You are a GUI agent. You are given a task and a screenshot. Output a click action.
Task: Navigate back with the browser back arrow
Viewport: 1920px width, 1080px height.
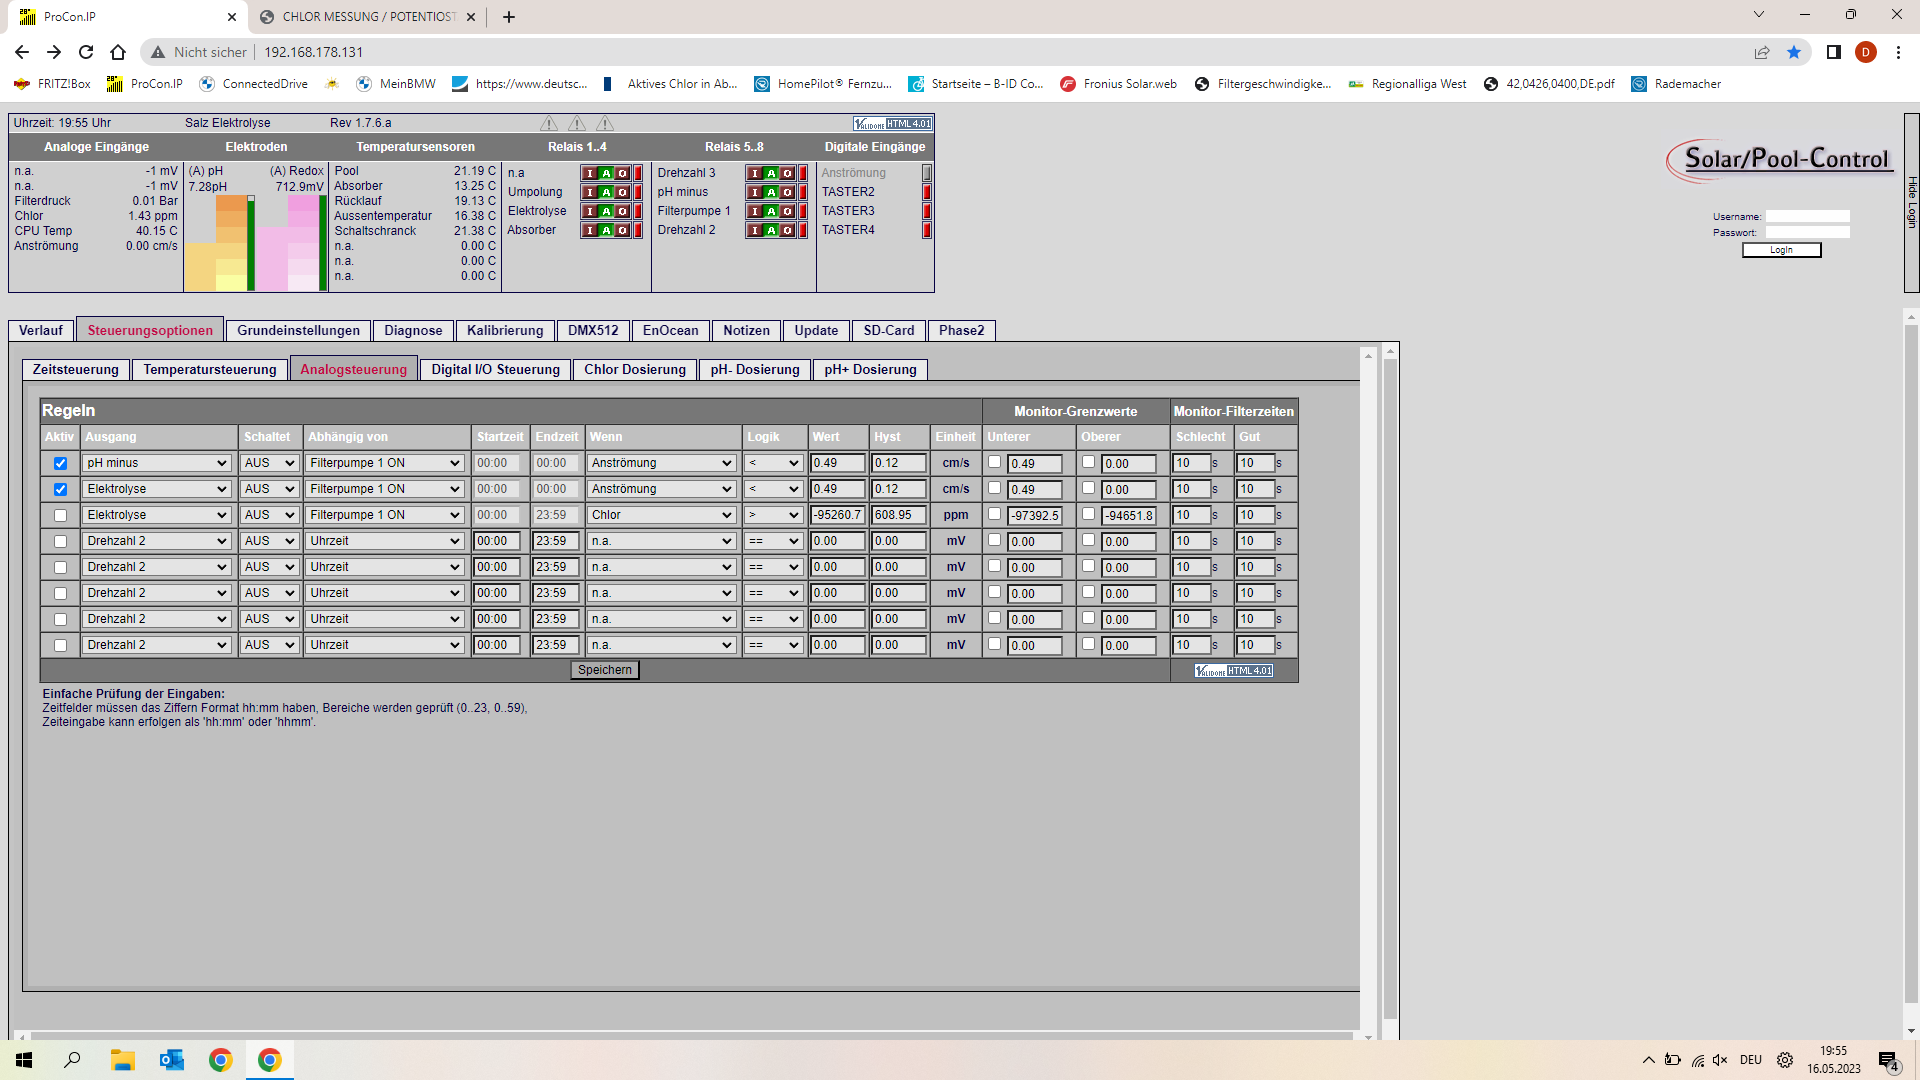pos(22,52)
